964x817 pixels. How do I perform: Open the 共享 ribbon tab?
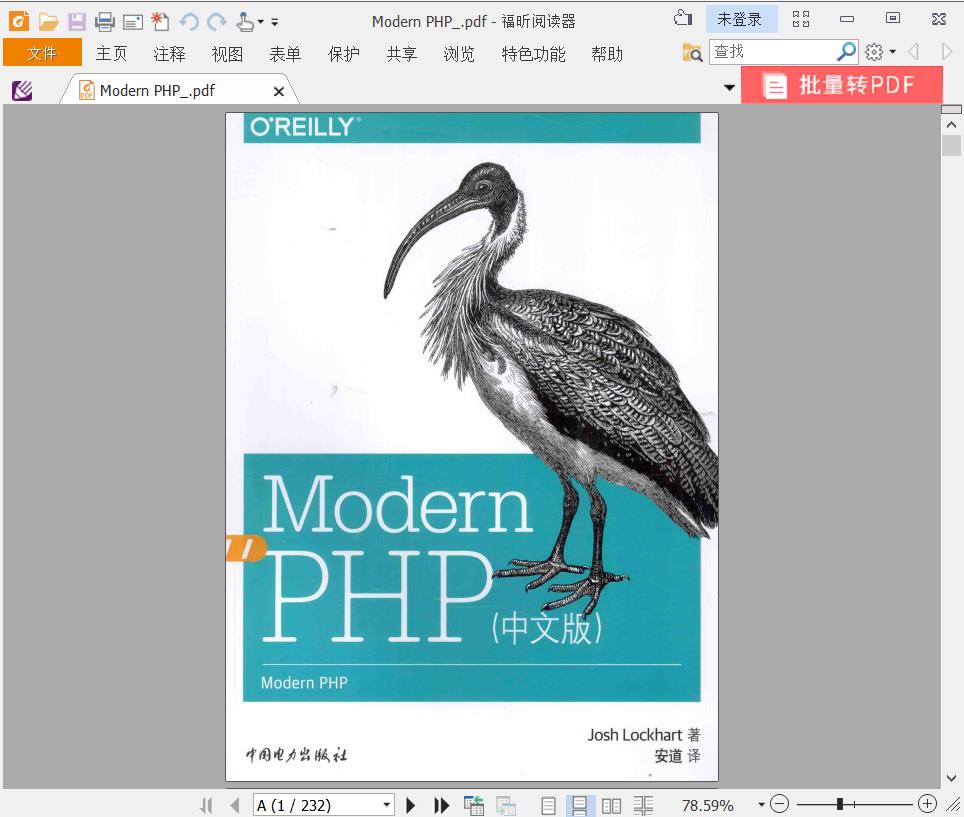[x=402, y=54]
